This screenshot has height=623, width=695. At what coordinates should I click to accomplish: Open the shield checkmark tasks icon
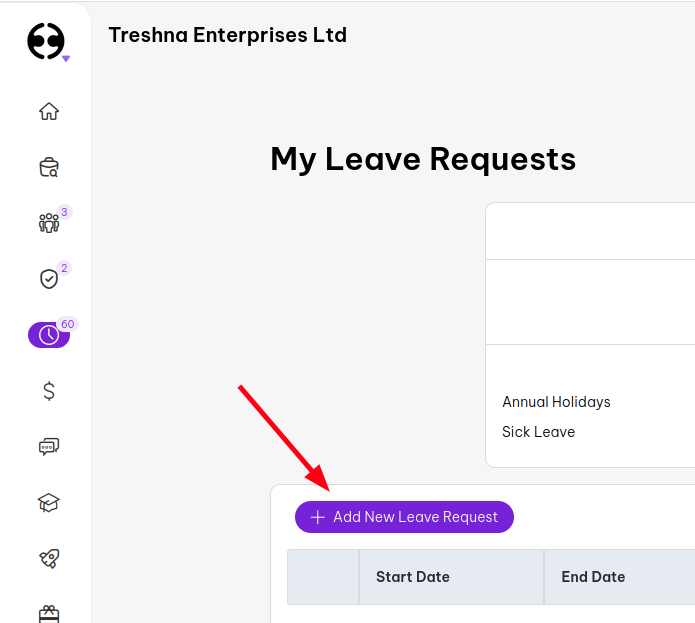pos(48,279)
